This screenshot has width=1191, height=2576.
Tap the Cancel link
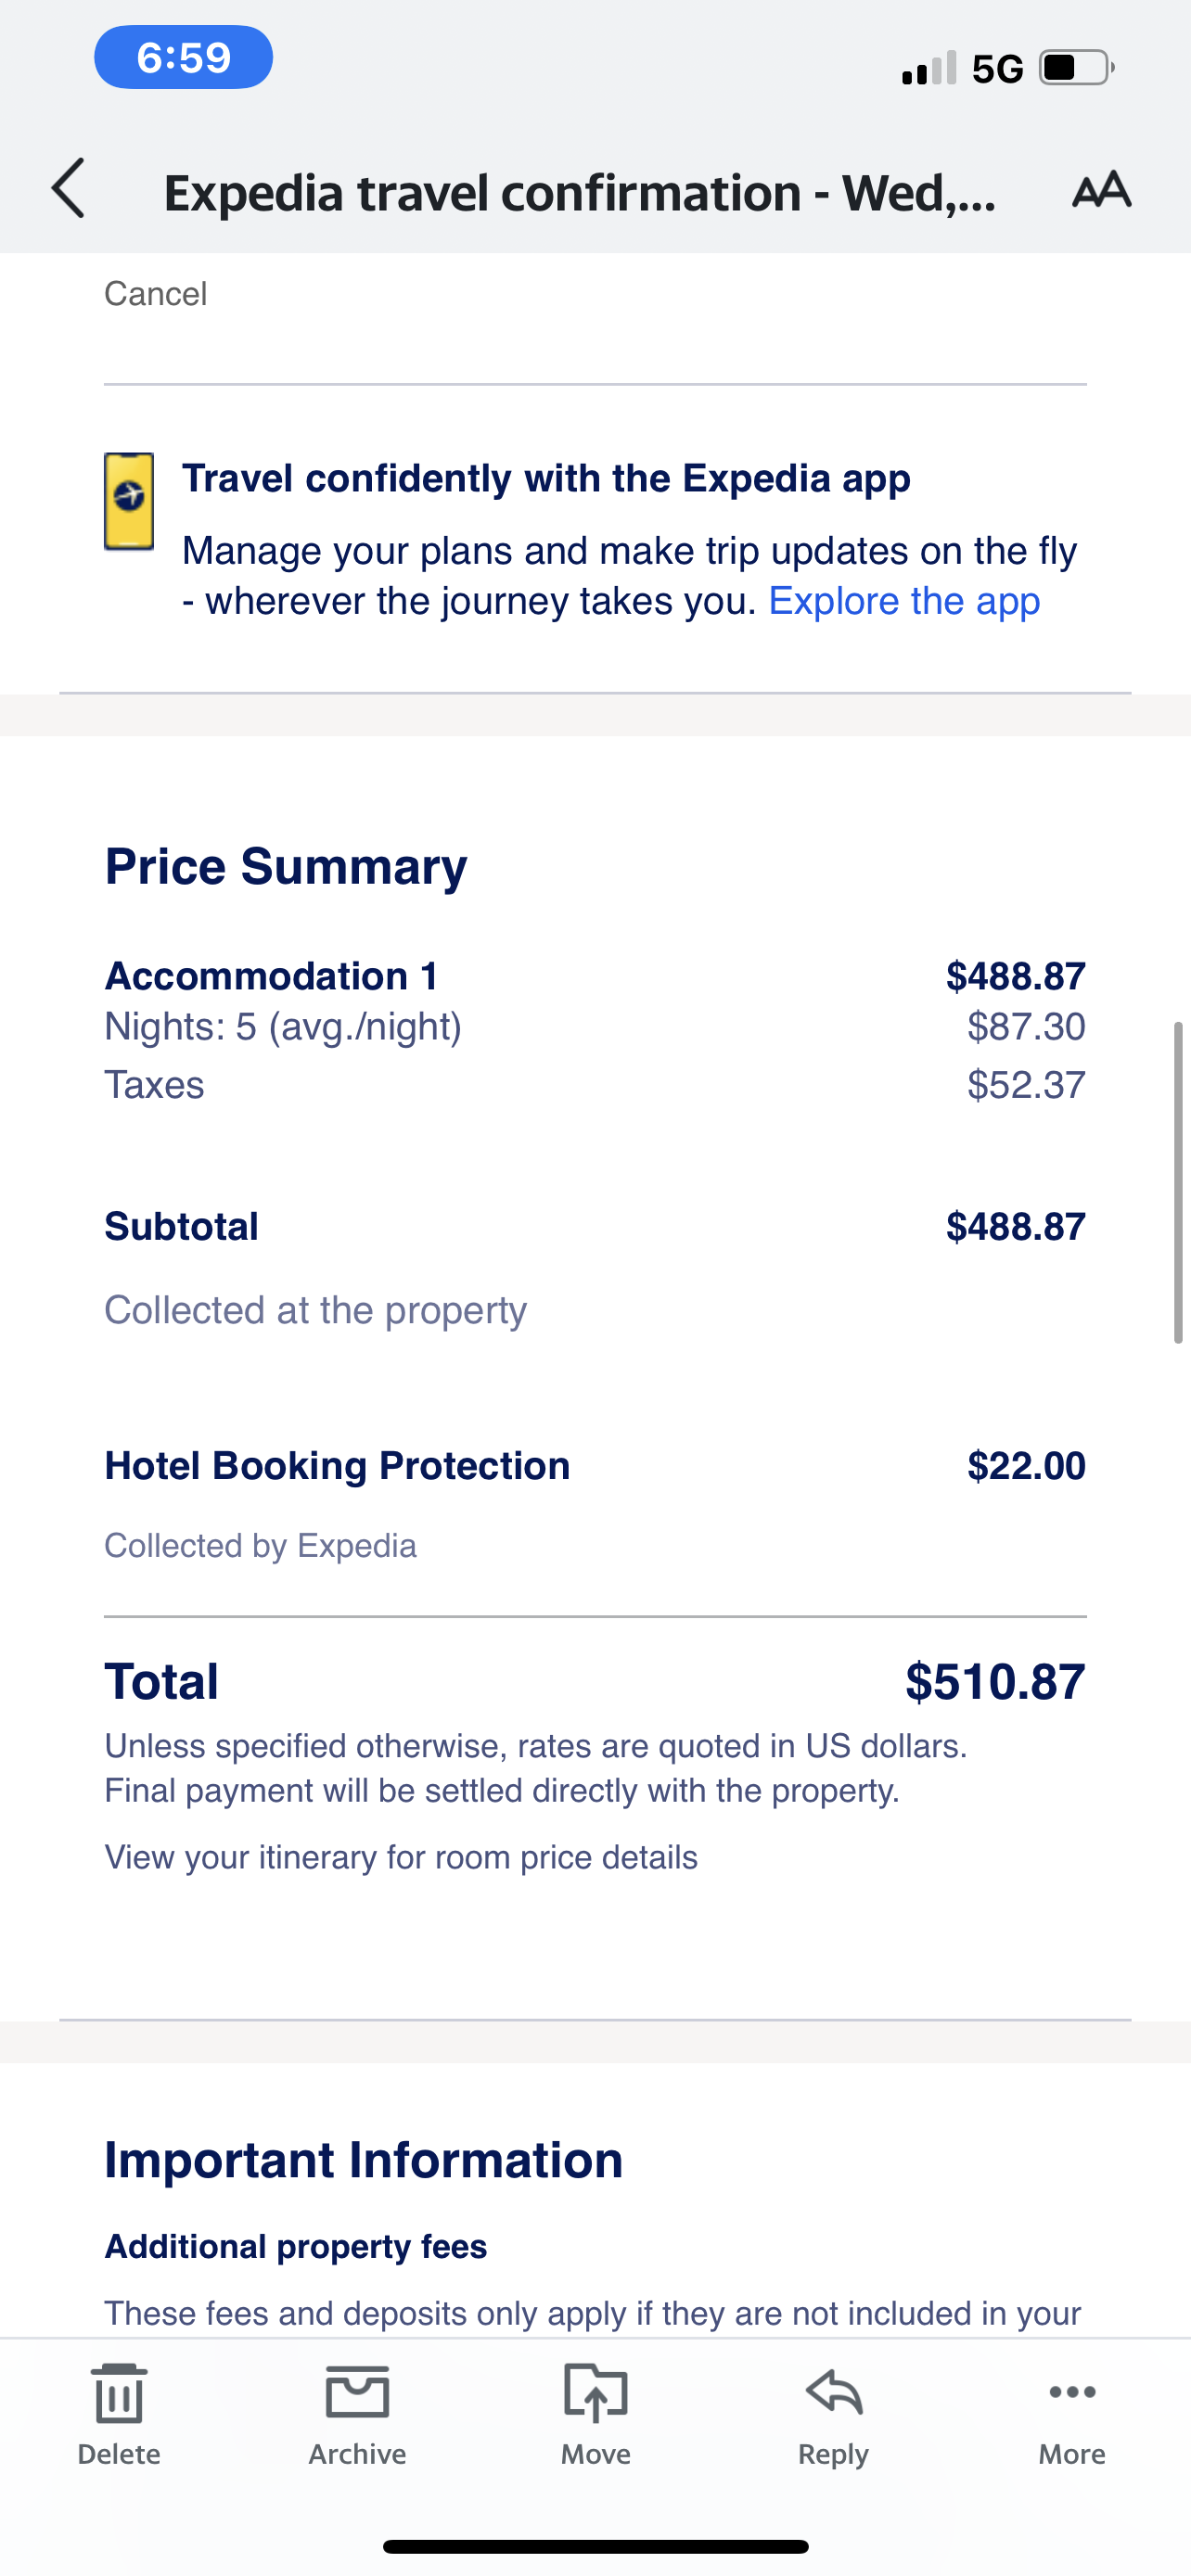tap(155, 294)
